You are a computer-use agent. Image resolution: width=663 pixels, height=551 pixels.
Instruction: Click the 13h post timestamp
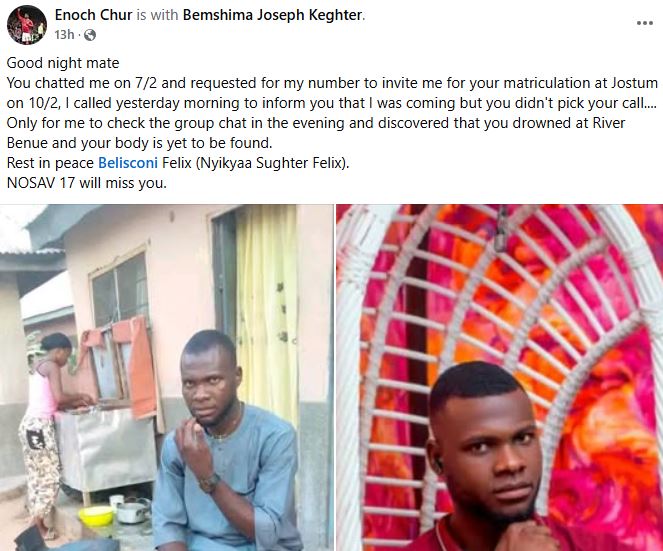tap(66, 35)
